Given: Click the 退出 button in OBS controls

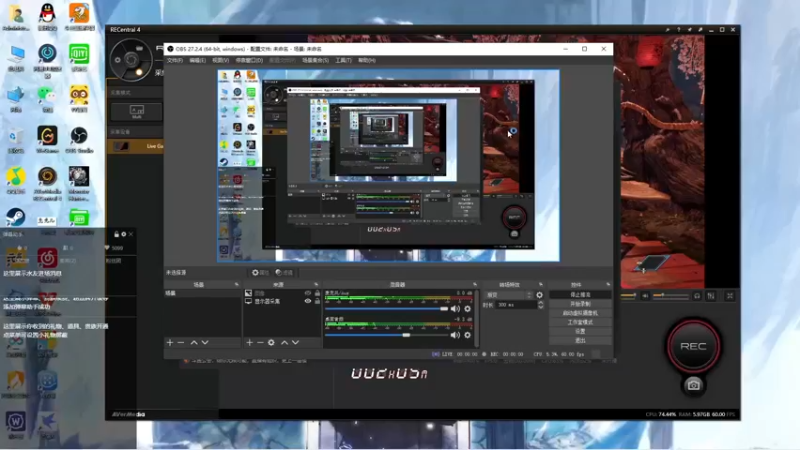Looking at the screenshot, I should pos(580,341).
